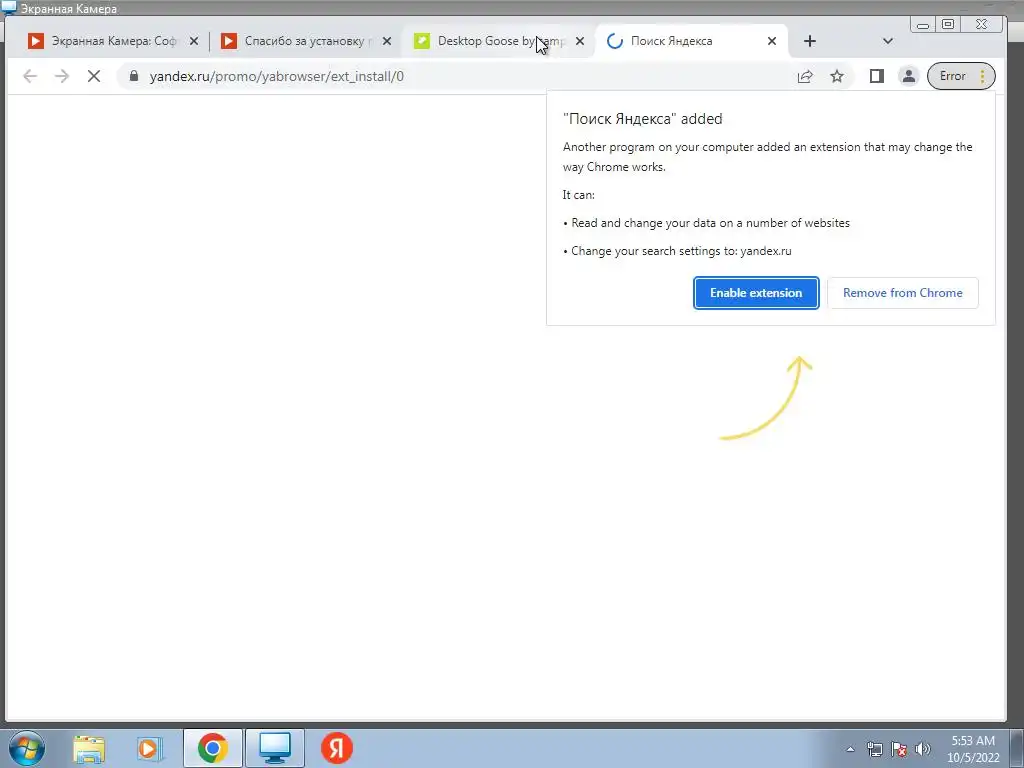Minimize the Chrome window
The width and height of the screenshot is (1024, 768).
coord(923,25)
